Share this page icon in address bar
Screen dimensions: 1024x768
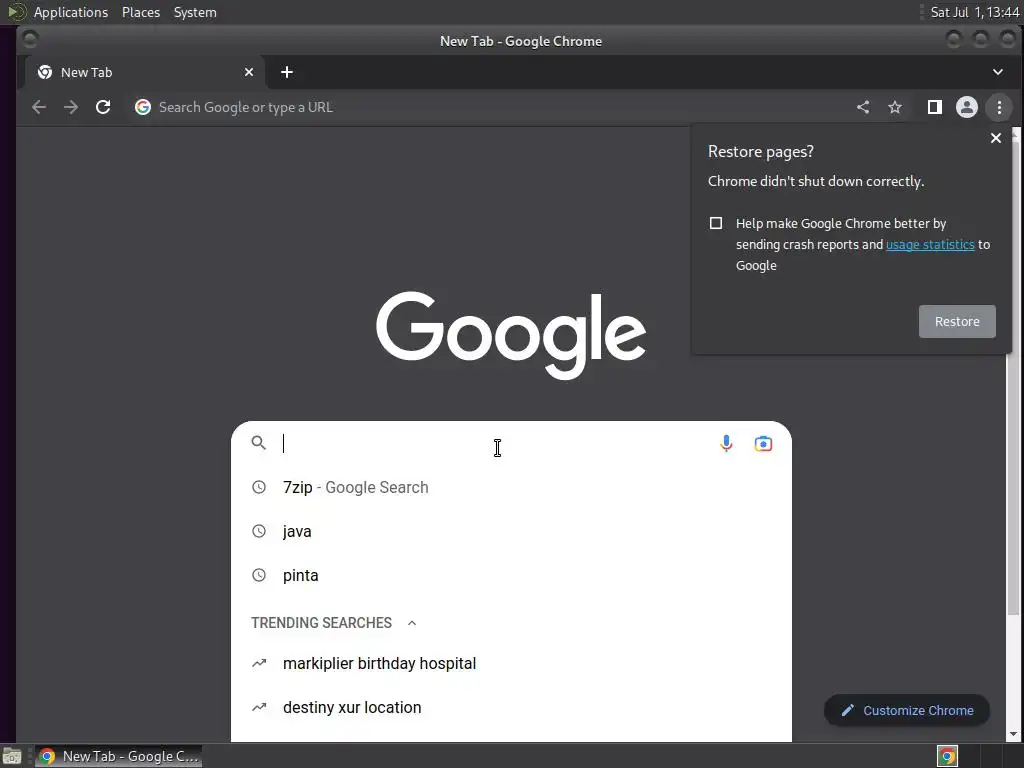863,107
